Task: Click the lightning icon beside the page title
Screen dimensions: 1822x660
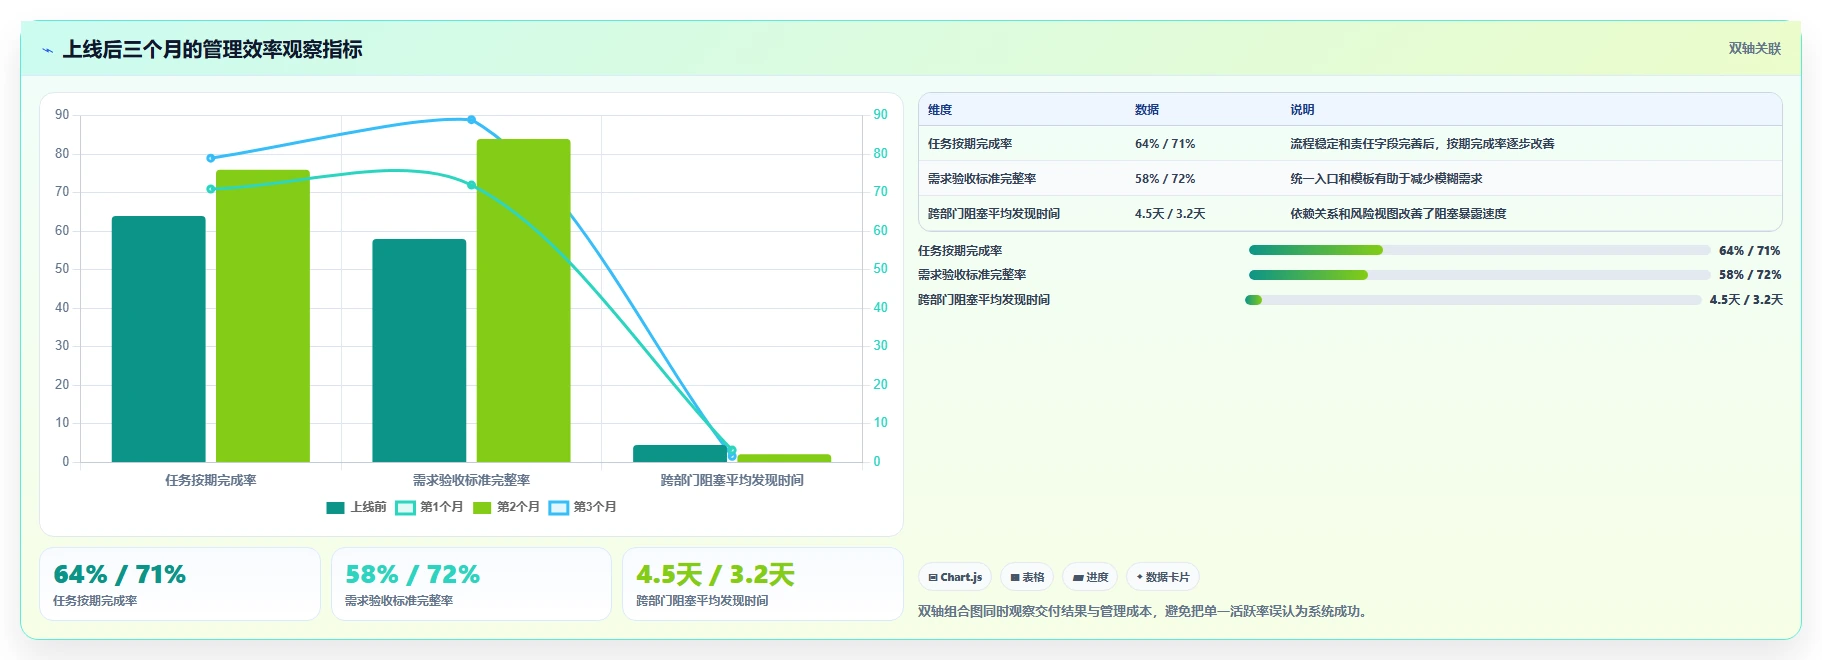Action: [x=47, y=50]
